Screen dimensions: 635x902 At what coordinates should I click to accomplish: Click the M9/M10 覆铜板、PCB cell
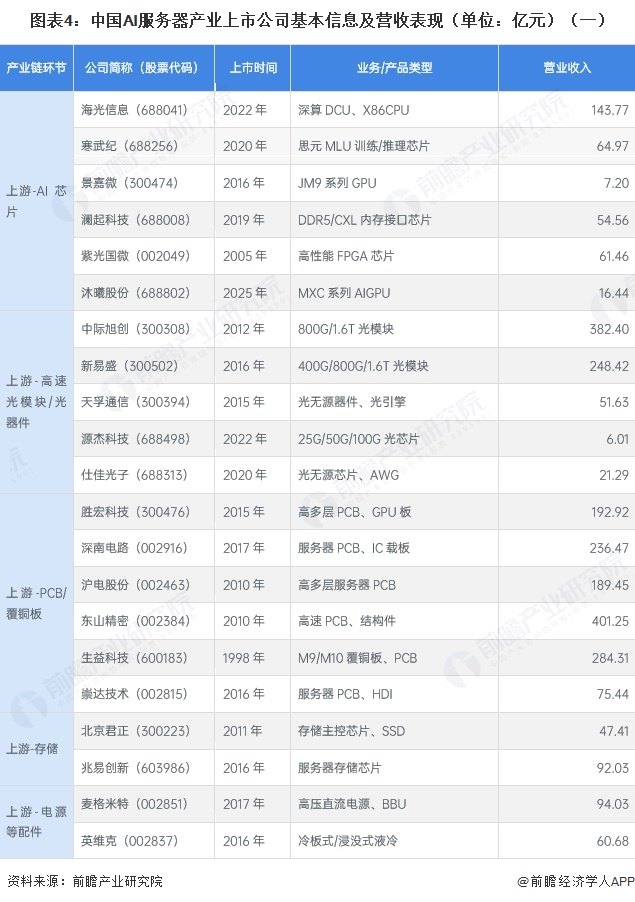click(x=395, y=658)
